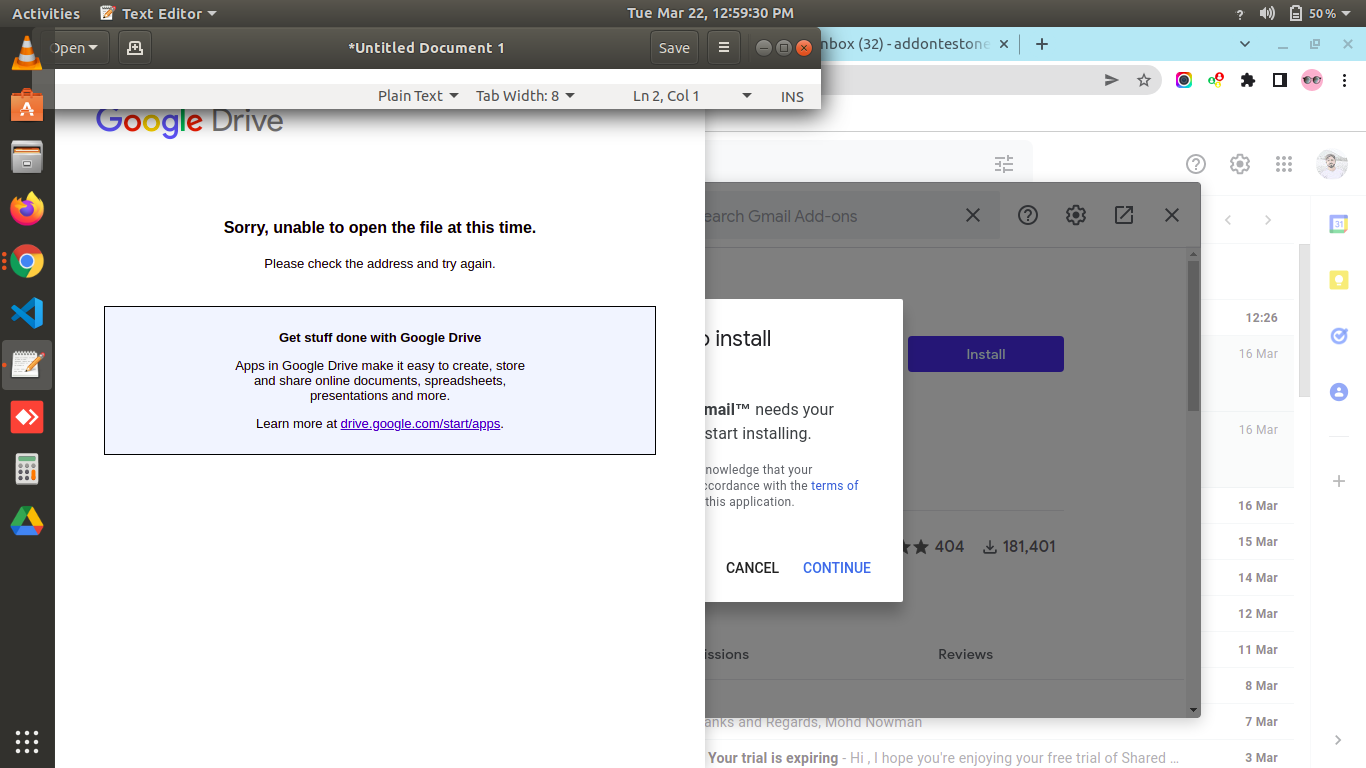
Task: Open Google Calendar side panel icon
Action: 1339,224
